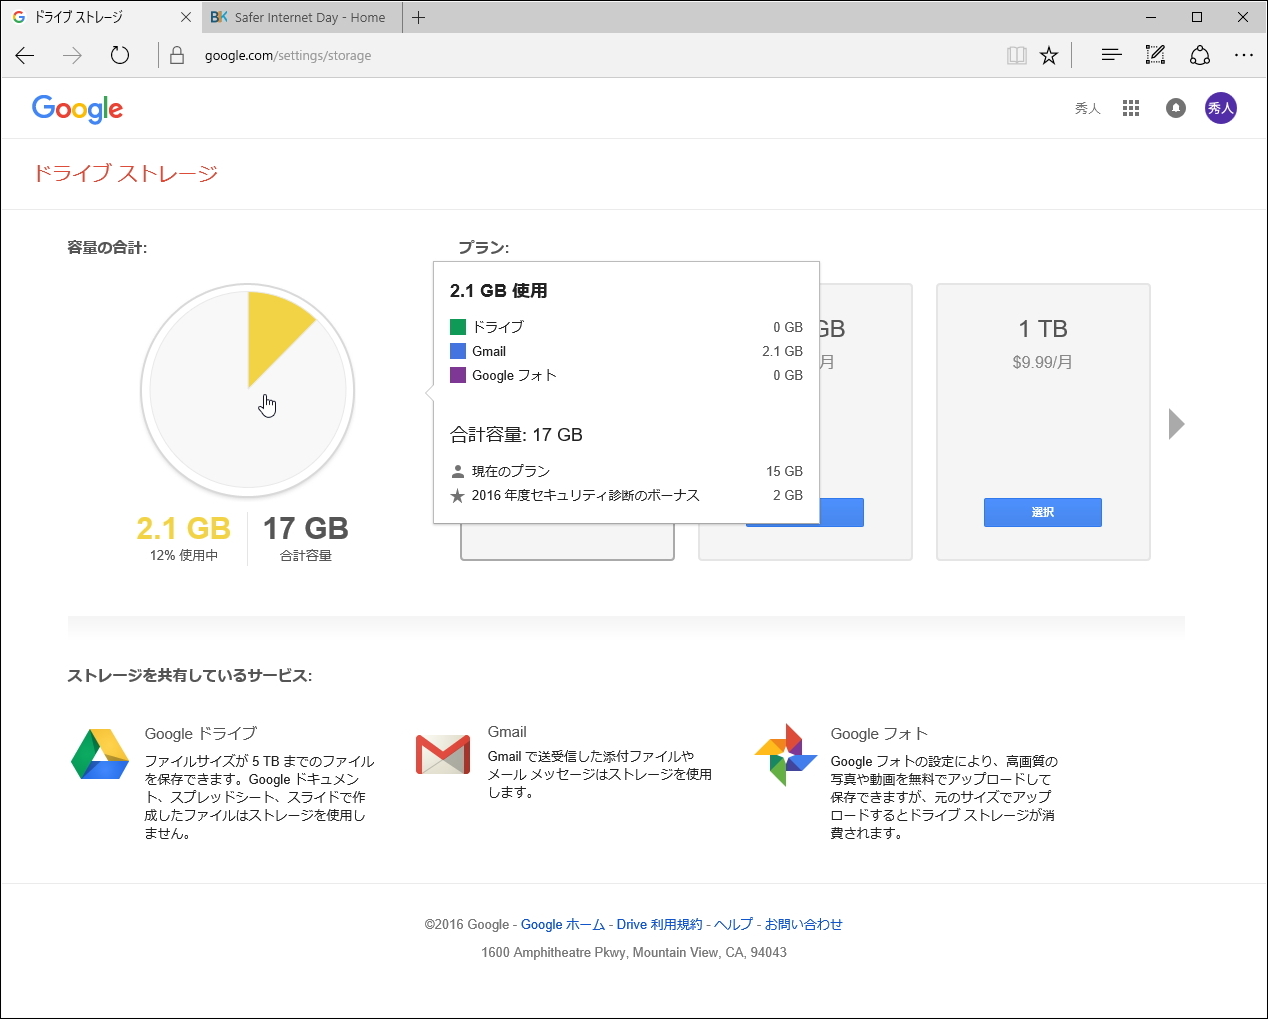Open the Edge Hub sidebar
The image size is (1268, 1019).
1110,55
